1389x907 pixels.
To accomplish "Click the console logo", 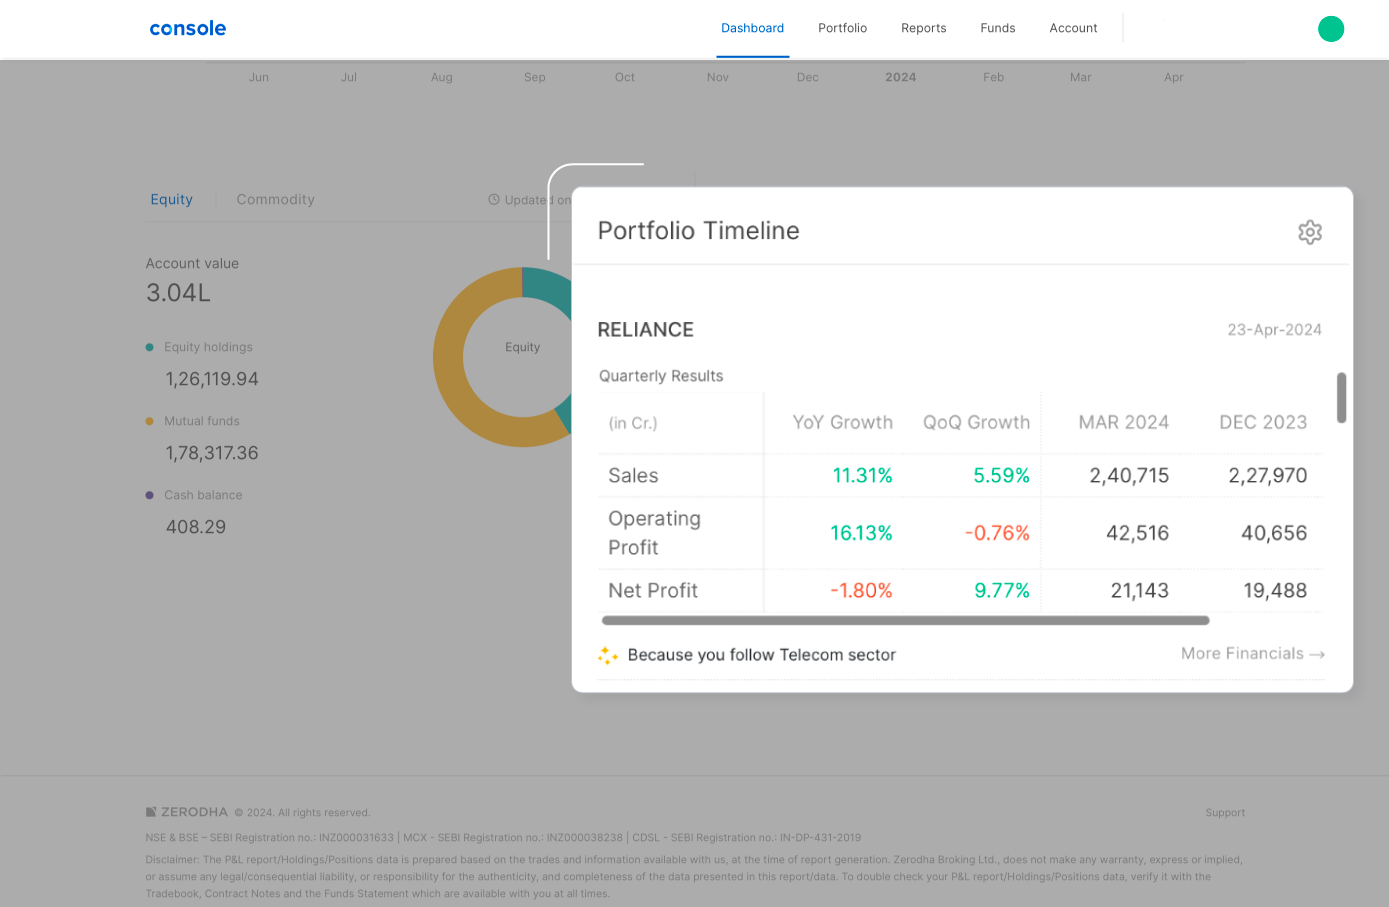I will [x=188, y=28].
